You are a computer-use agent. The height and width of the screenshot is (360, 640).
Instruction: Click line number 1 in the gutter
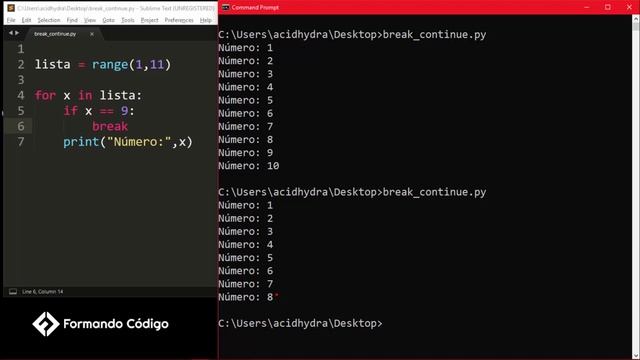point(20,49)
